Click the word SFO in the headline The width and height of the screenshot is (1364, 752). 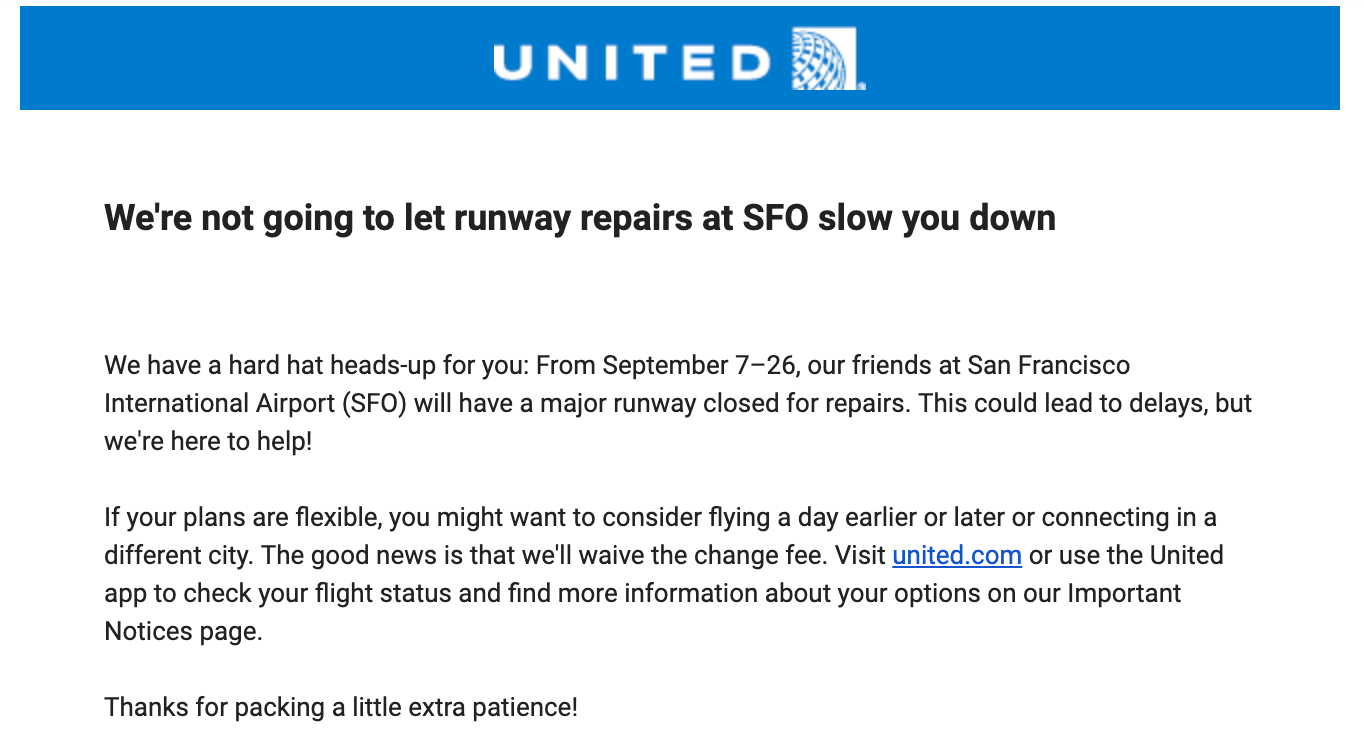coord(774,217)
